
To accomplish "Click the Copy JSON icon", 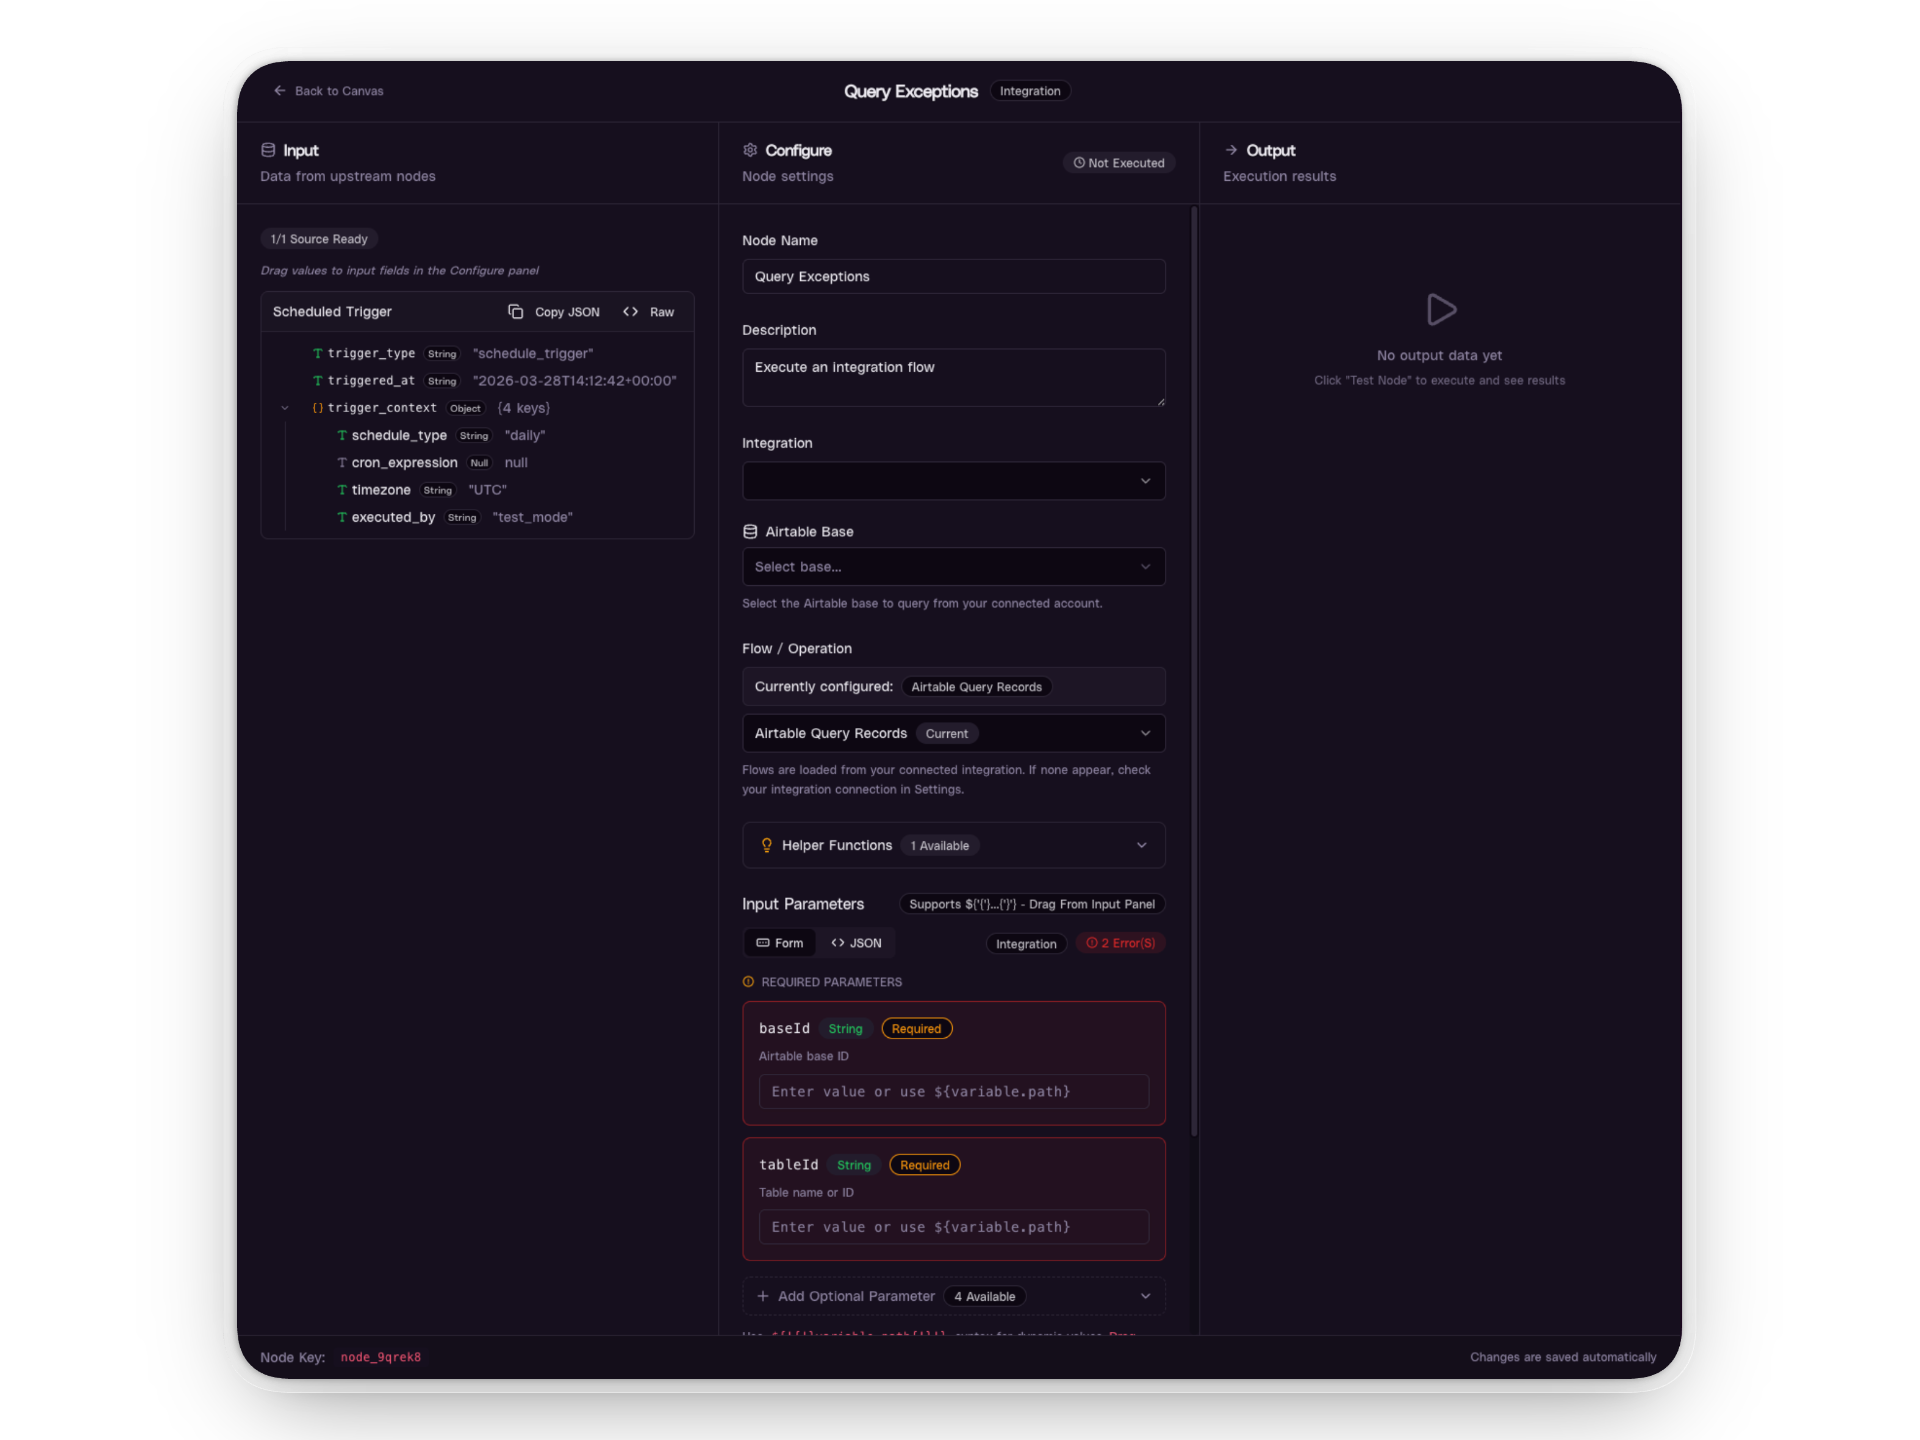I will 515,312.
